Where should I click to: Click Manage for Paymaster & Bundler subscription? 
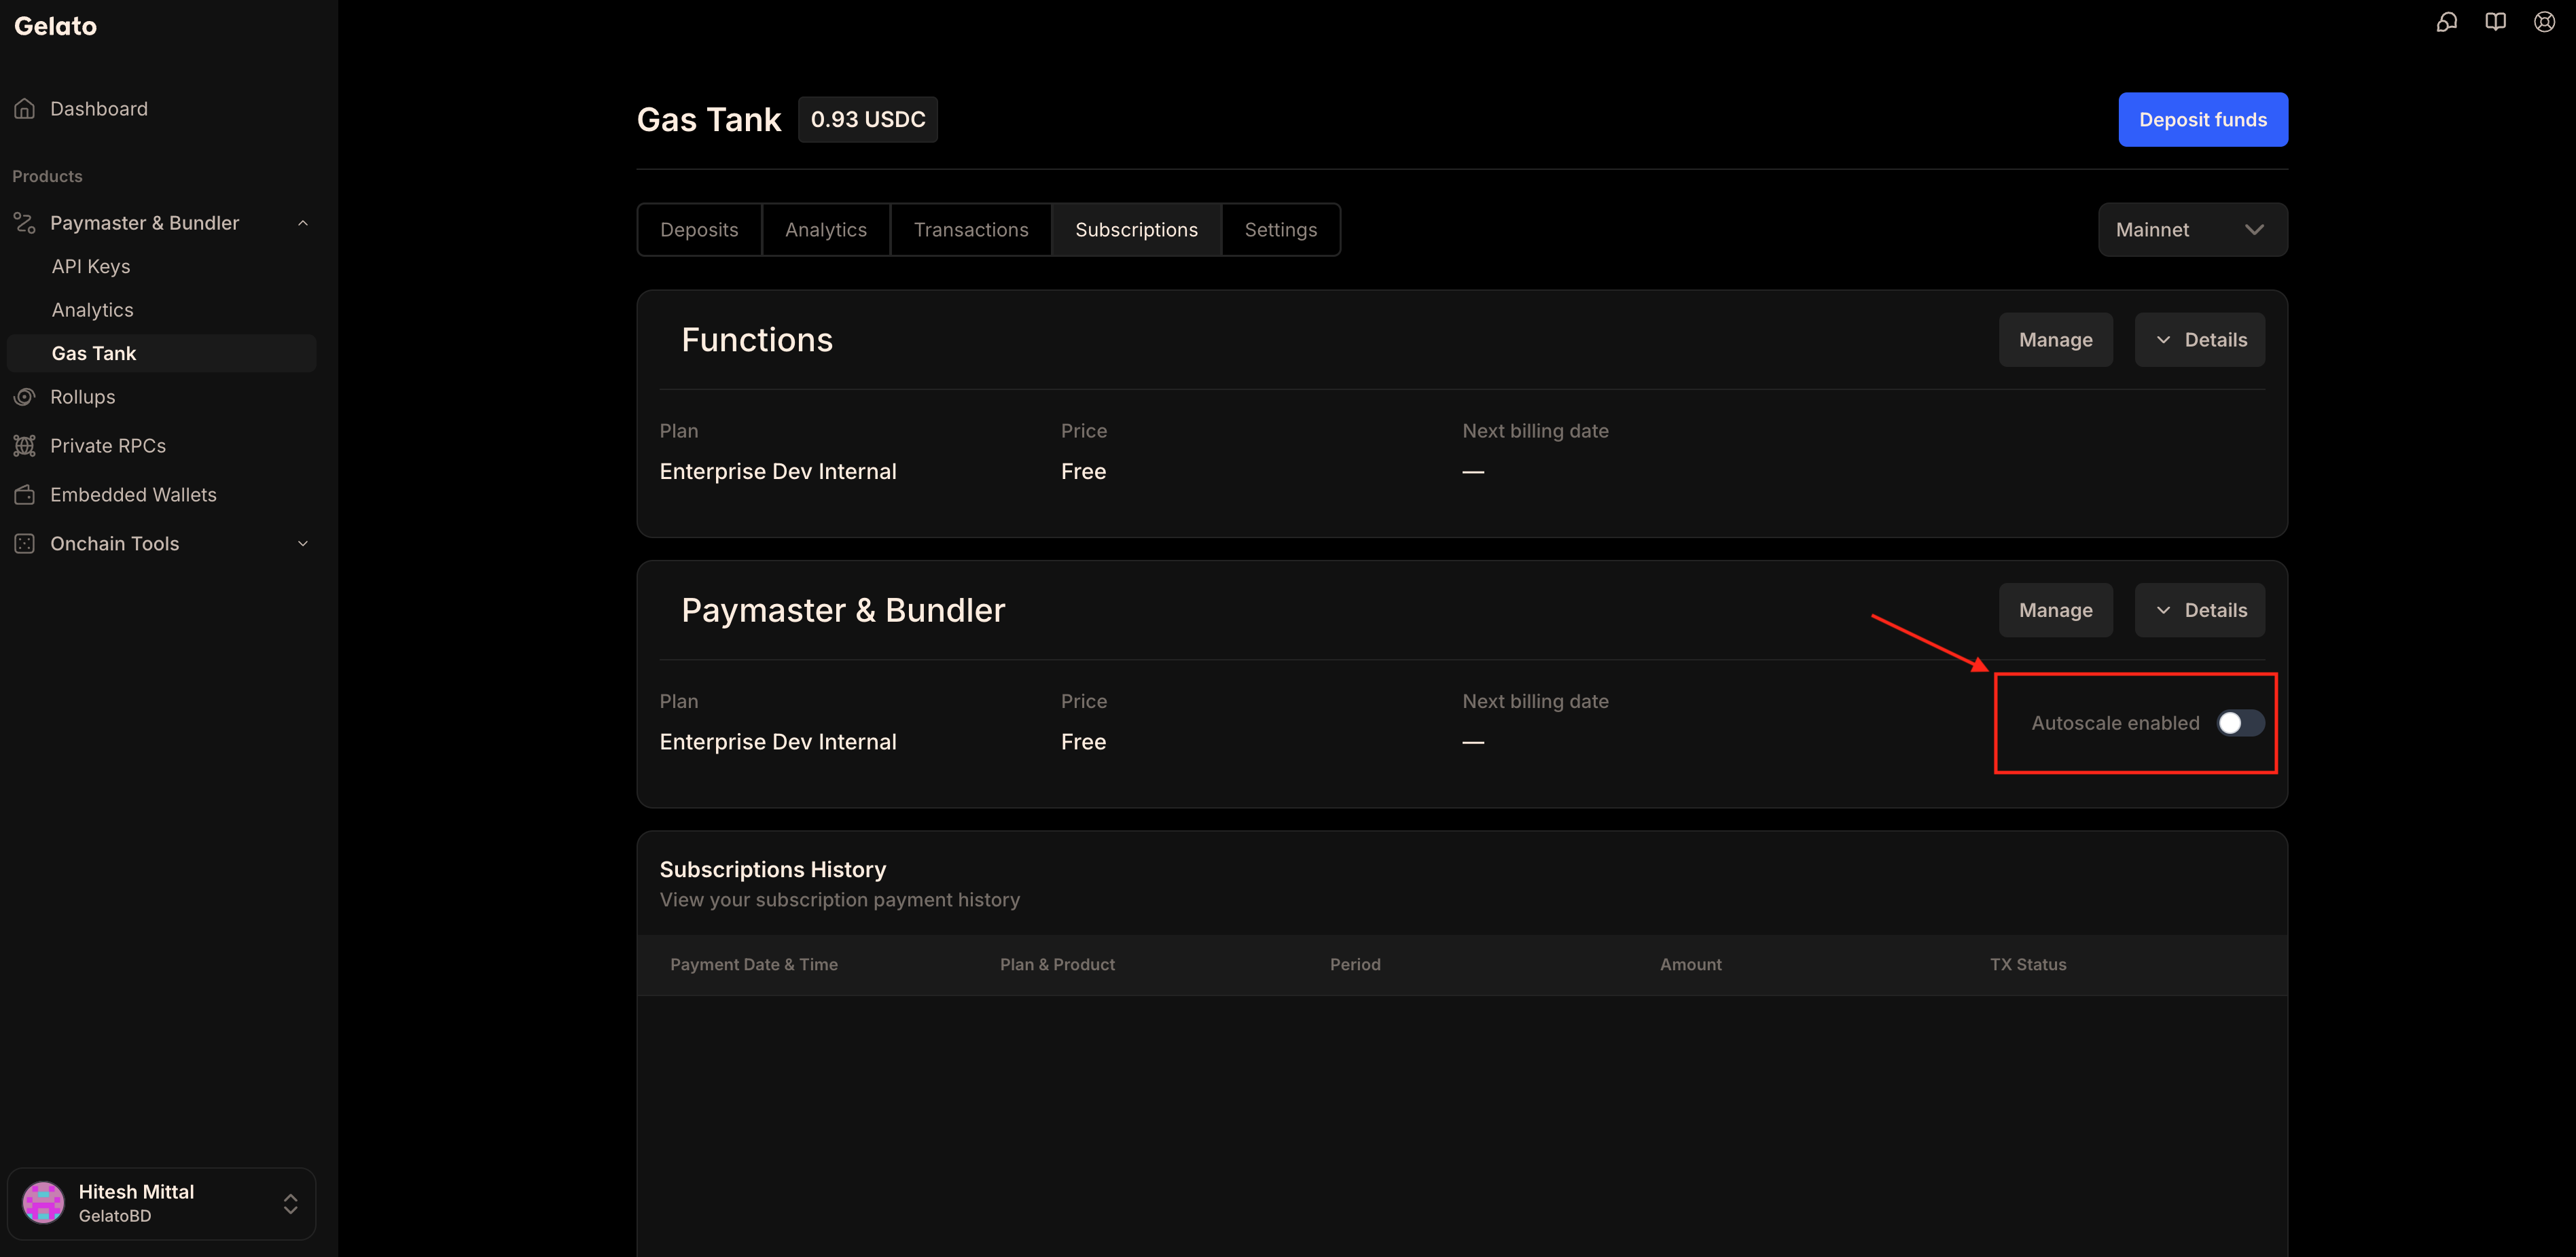2055,610
